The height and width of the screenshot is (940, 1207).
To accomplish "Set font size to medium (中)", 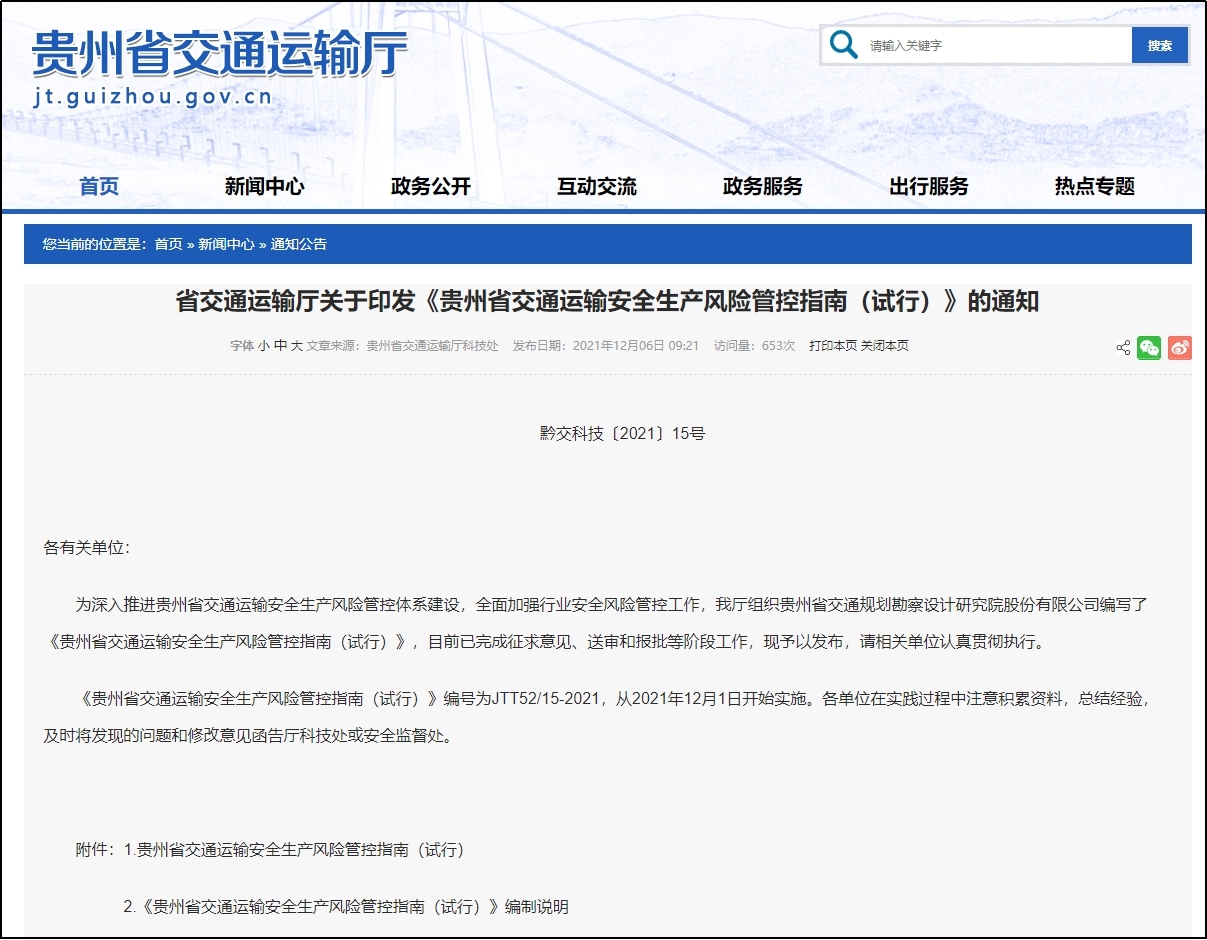I will click(281, 346).
